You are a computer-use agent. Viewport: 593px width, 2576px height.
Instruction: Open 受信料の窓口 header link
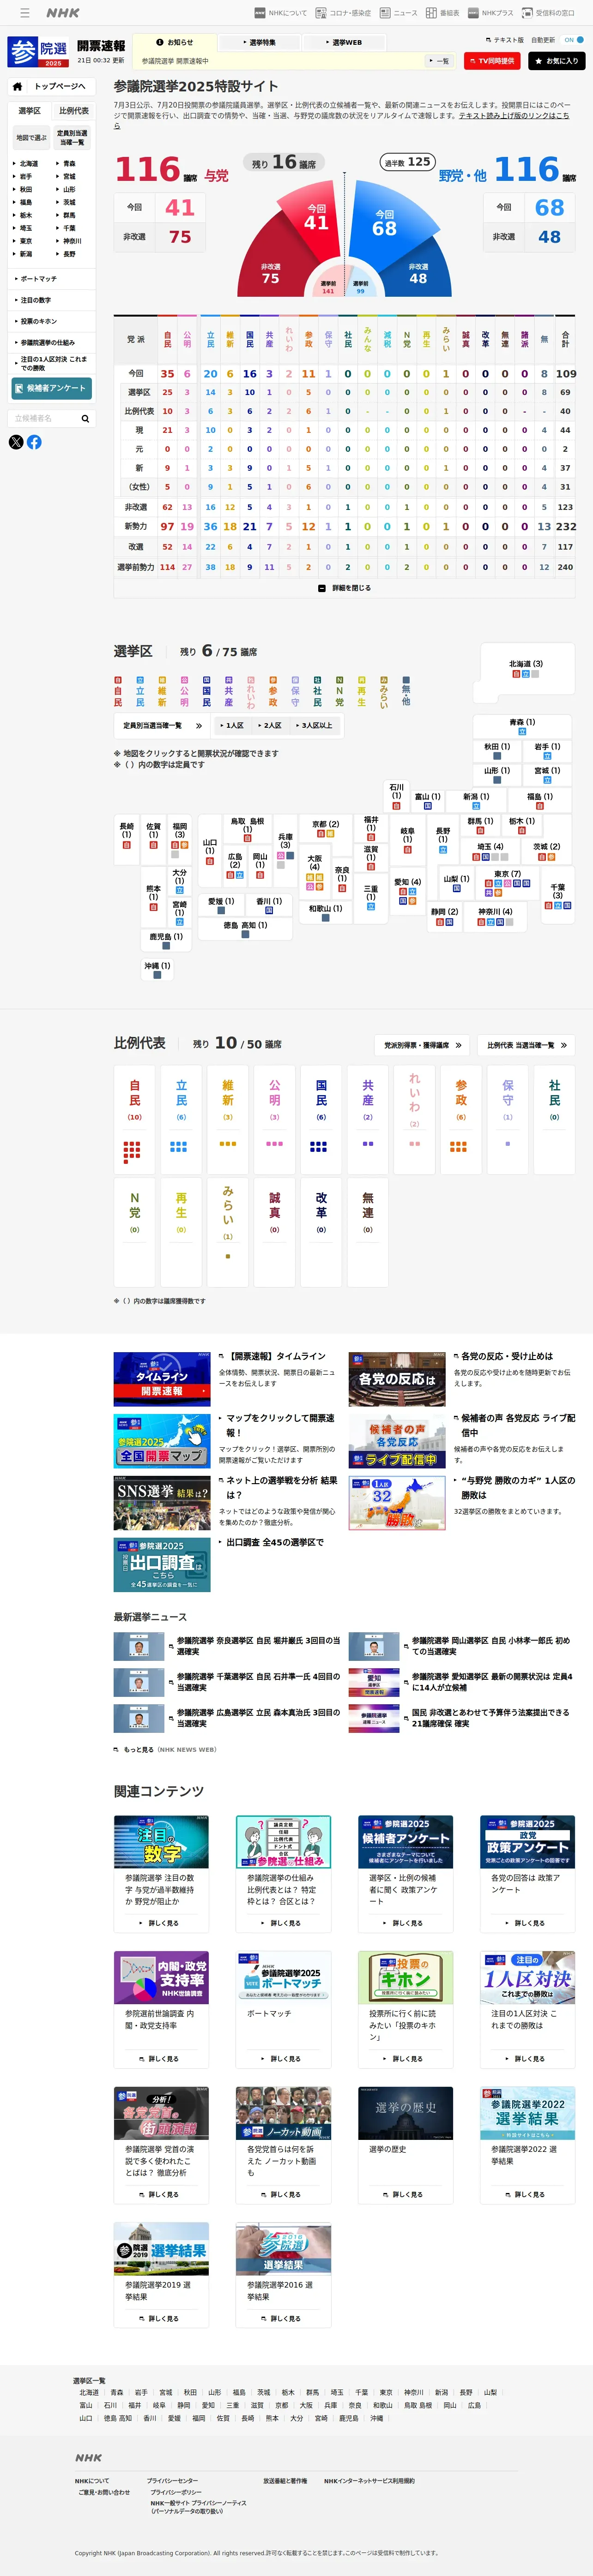coord(548,13)
